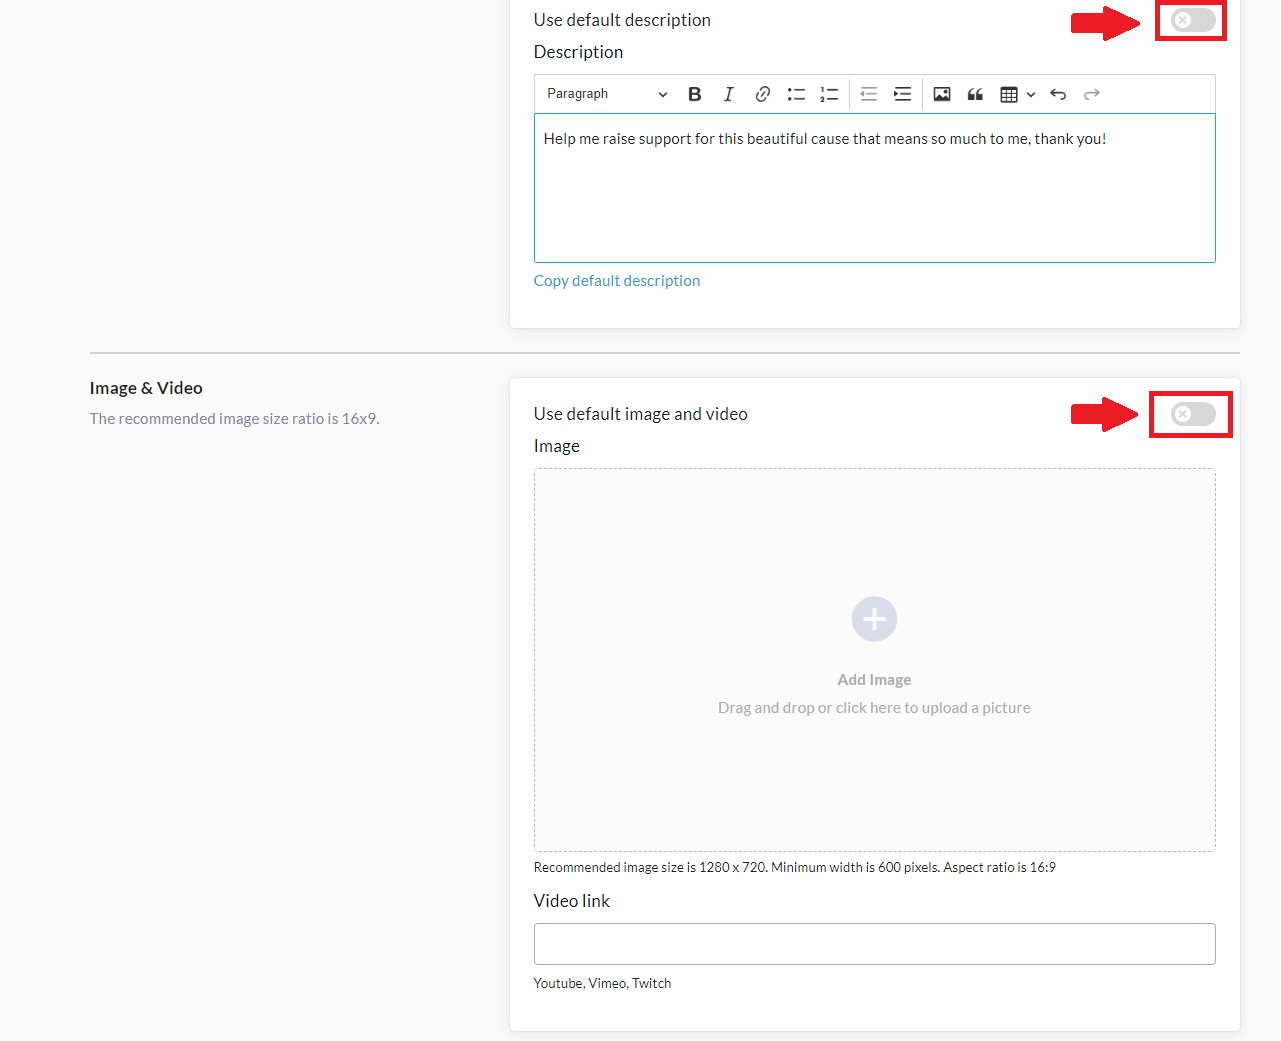1281x1041 pixels.
Task: Add a block quote
Action: (x=975, y=94)
